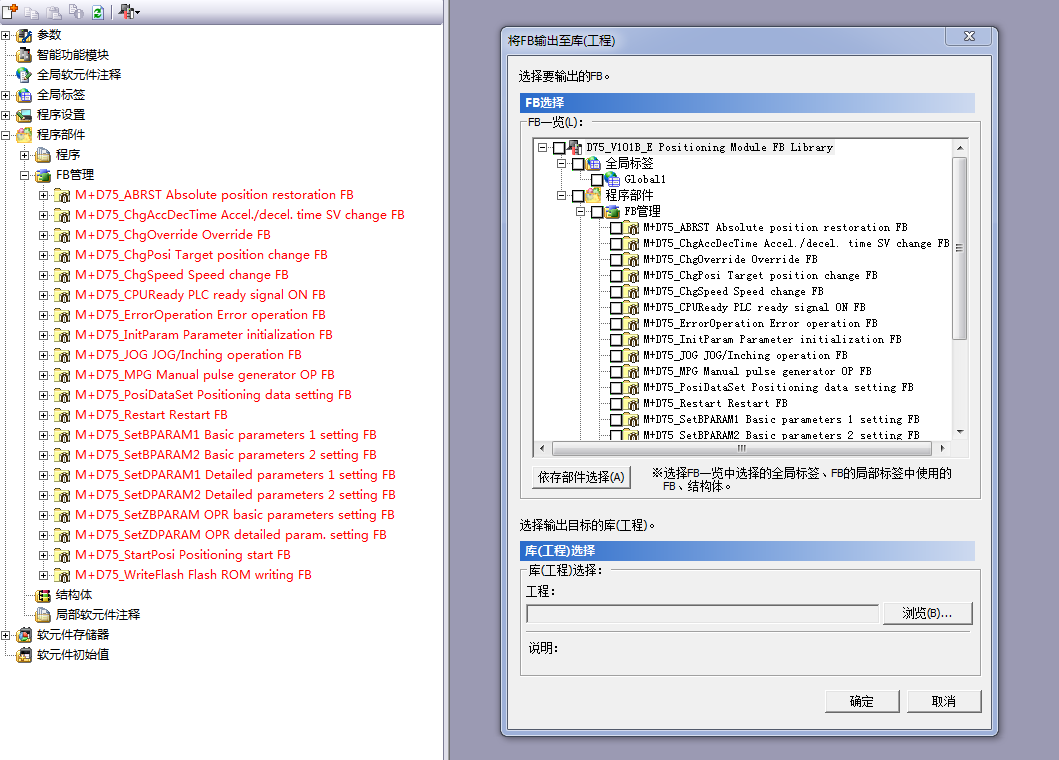Click the 参数 parameter icon in tree

click(24, 35)
